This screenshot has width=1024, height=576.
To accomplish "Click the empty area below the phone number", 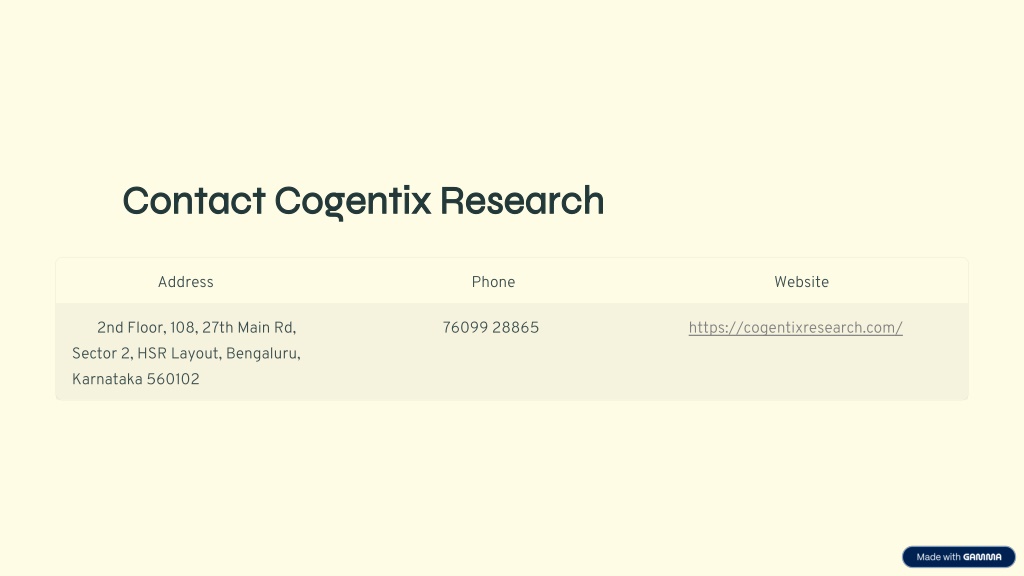I will click(490, 369).
